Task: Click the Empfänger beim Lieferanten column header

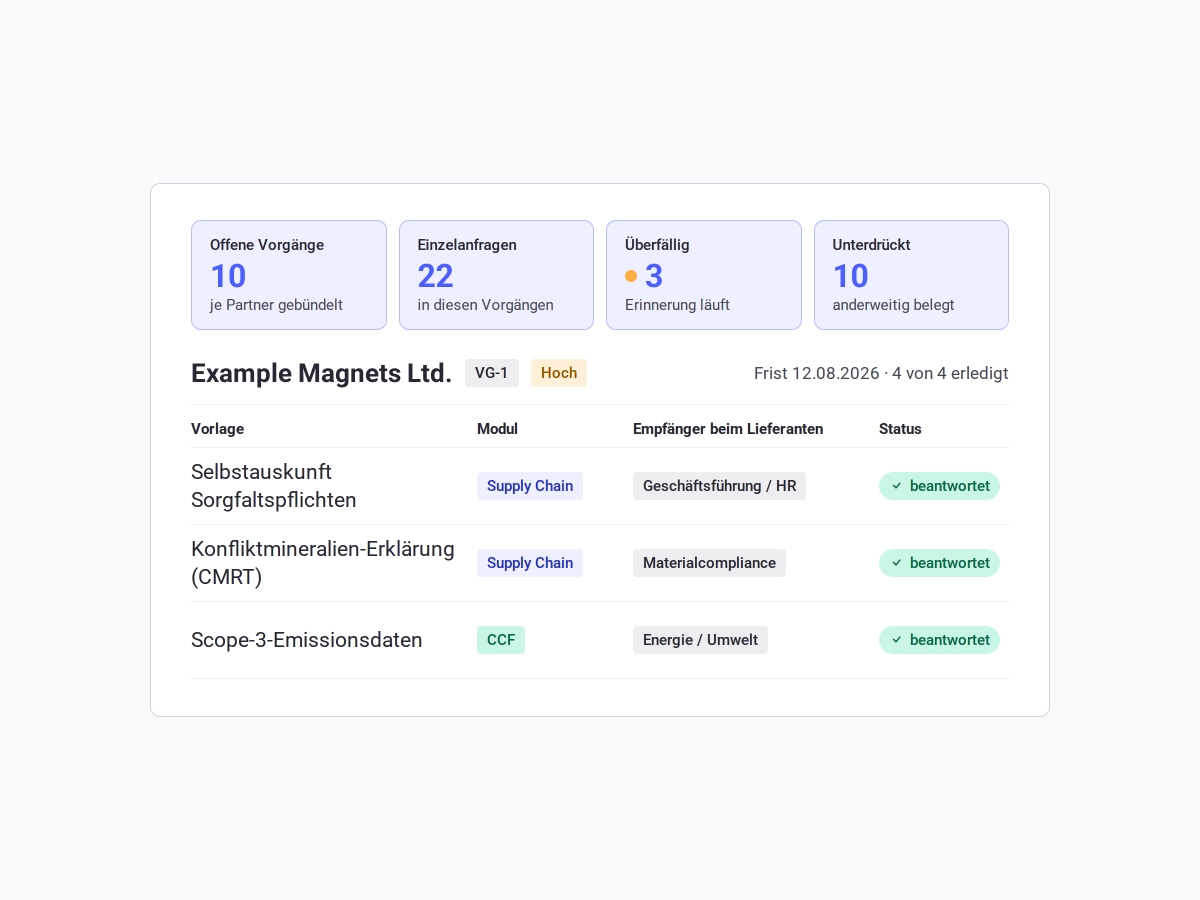Action: [728, 429]
